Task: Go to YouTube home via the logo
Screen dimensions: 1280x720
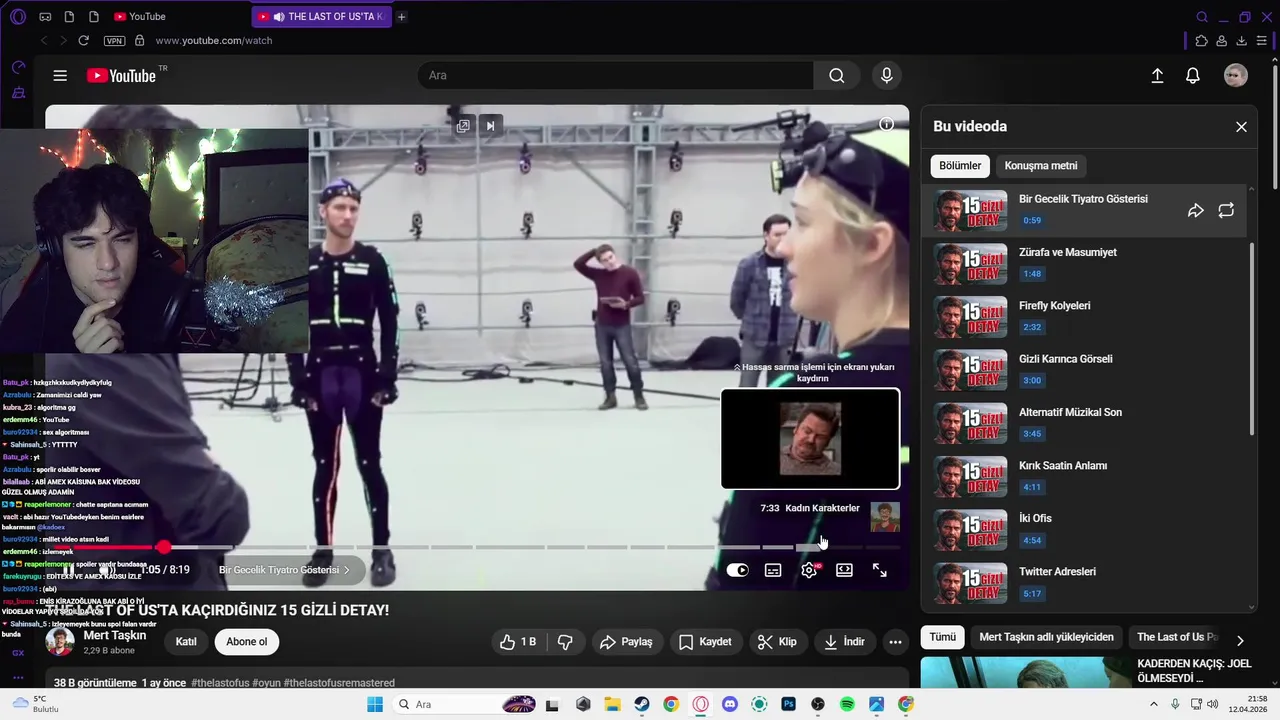Action: (121, 76)
